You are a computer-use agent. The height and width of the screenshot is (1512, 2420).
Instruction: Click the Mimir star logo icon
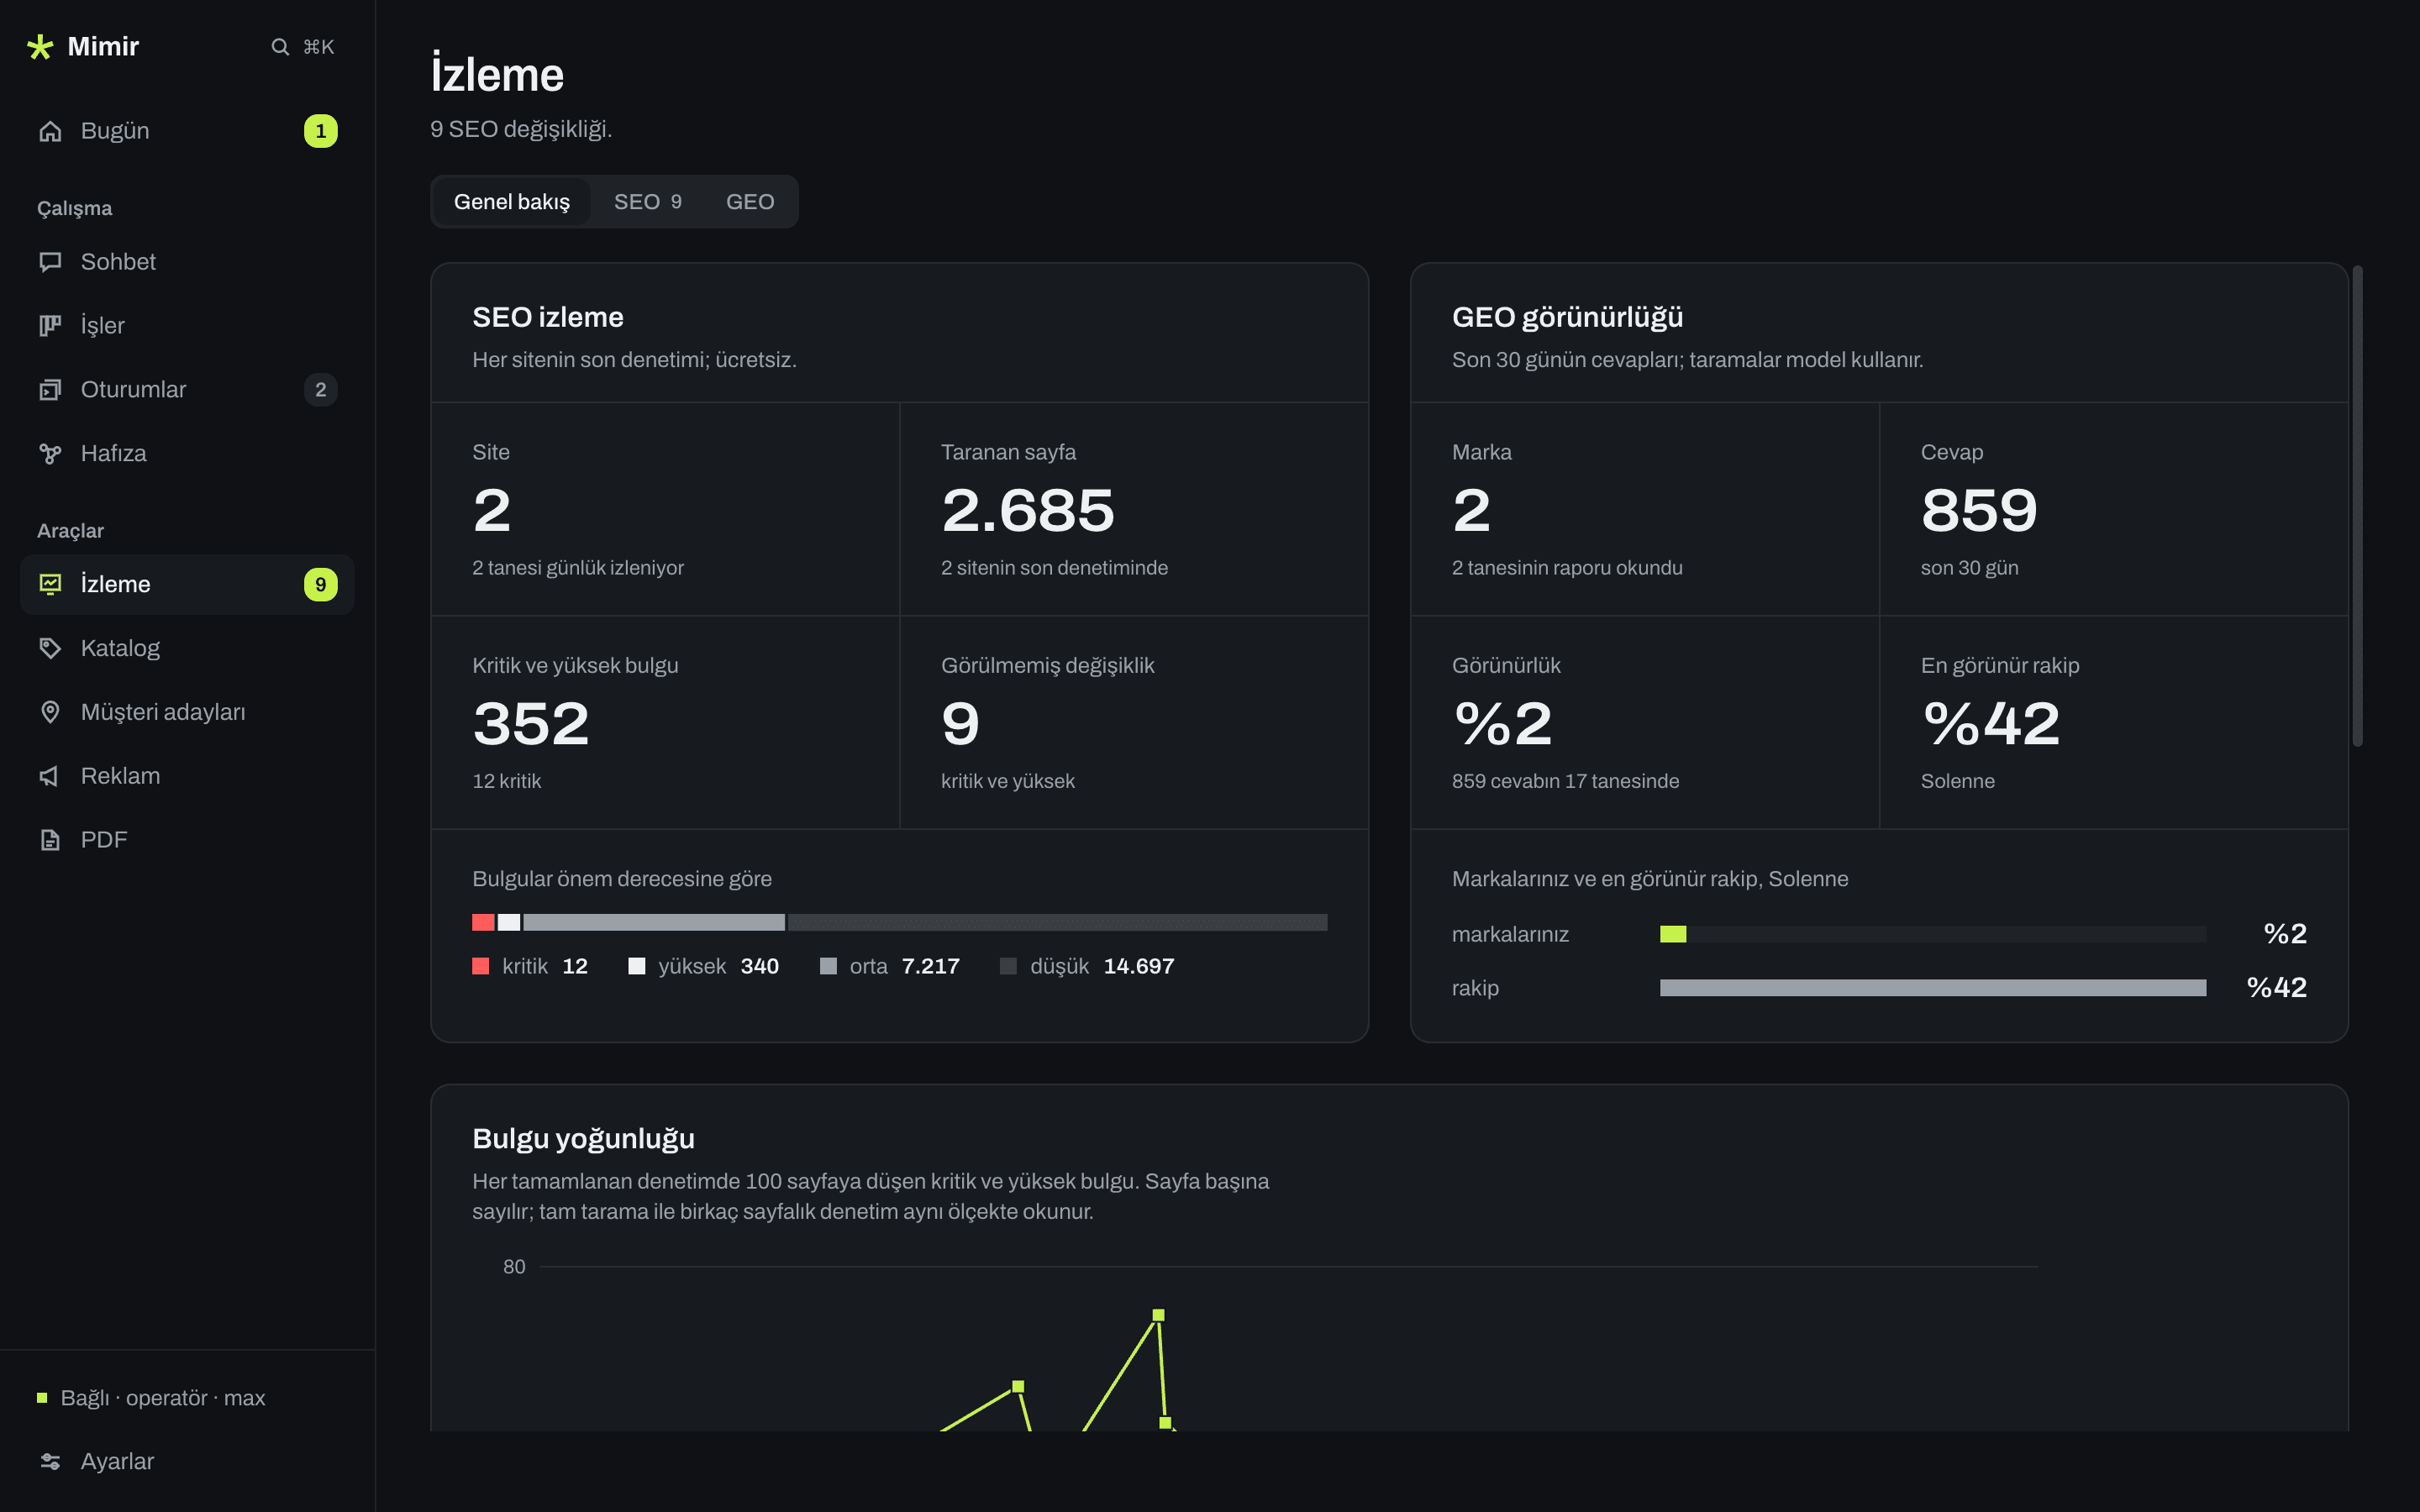pos(40,47)
